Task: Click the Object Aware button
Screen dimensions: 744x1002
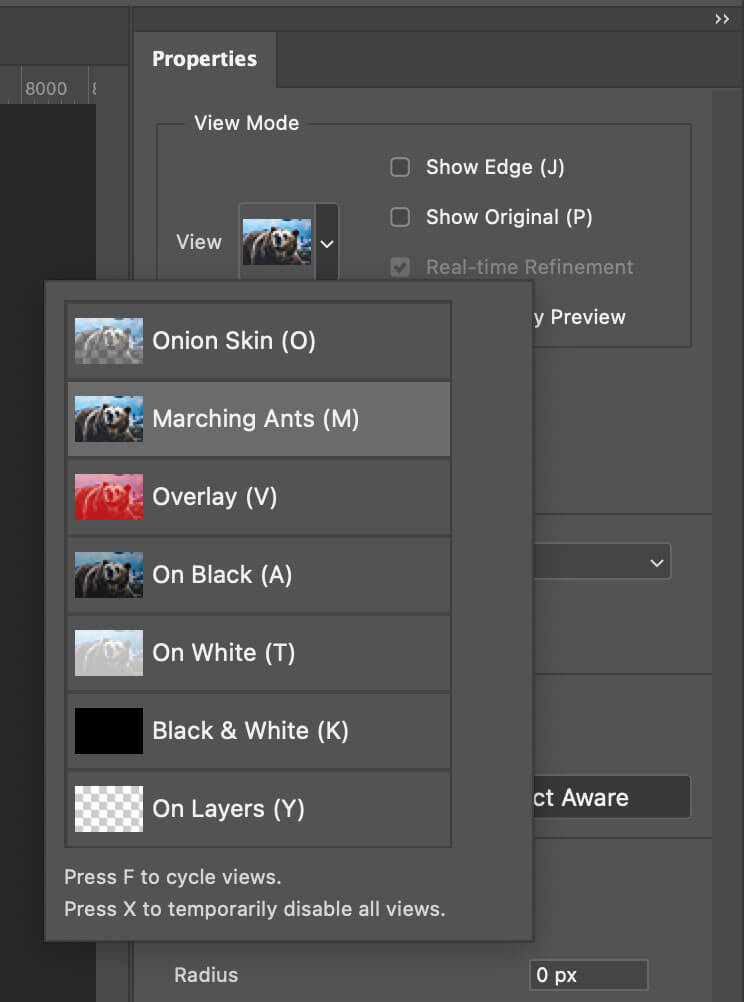Action: (611, 798)
